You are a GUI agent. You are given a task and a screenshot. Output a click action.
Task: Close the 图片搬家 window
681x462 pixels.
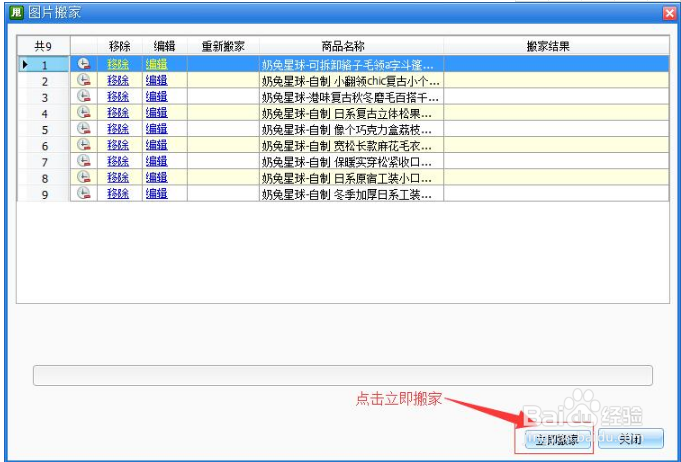[x=670, y=14]
